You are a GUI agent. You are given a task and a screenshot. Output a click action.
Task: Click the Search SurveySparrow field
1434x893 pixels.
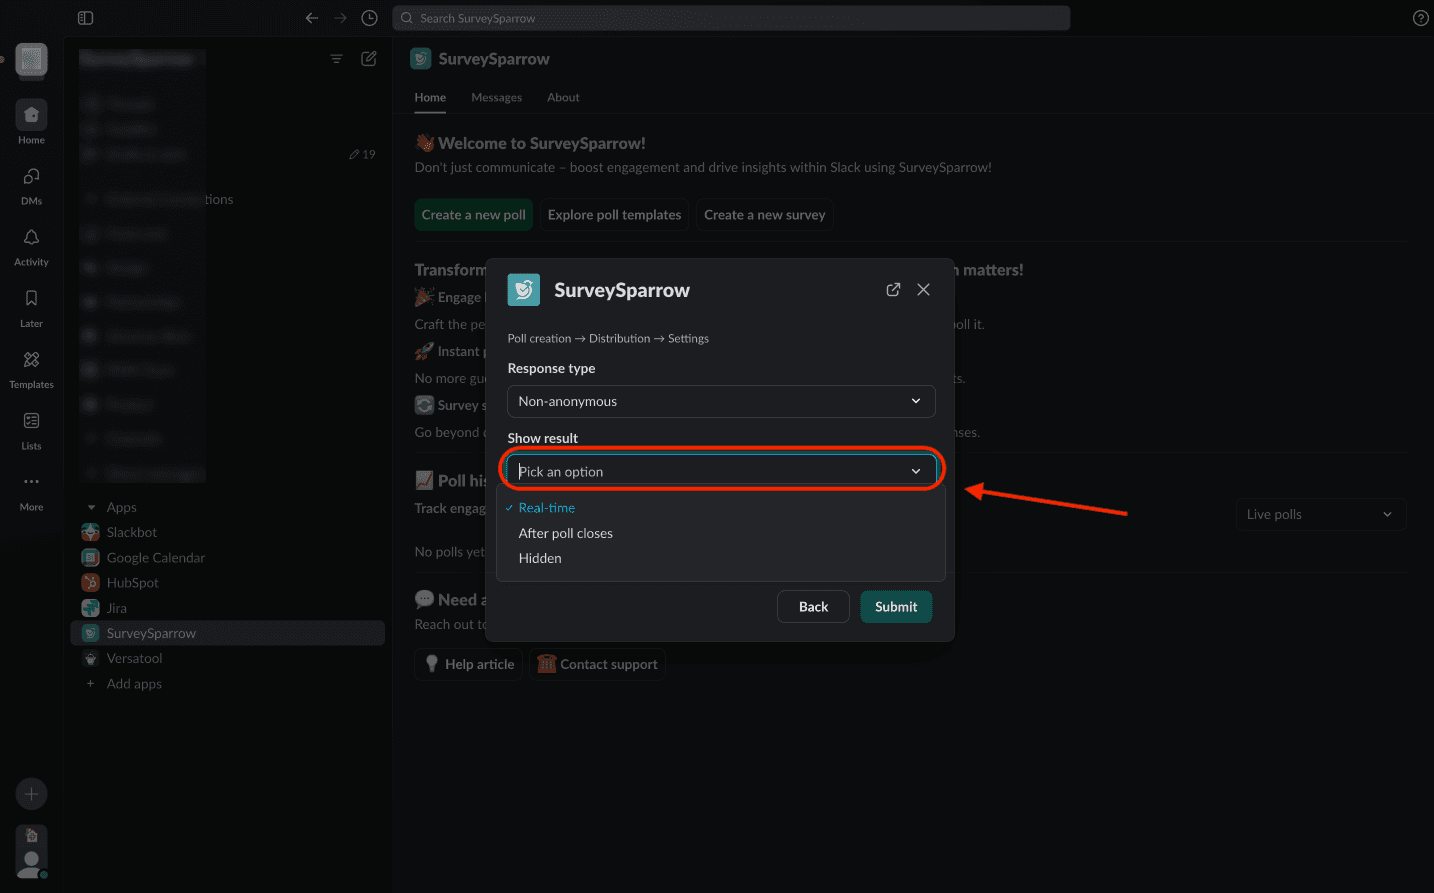tap(731, 18)
